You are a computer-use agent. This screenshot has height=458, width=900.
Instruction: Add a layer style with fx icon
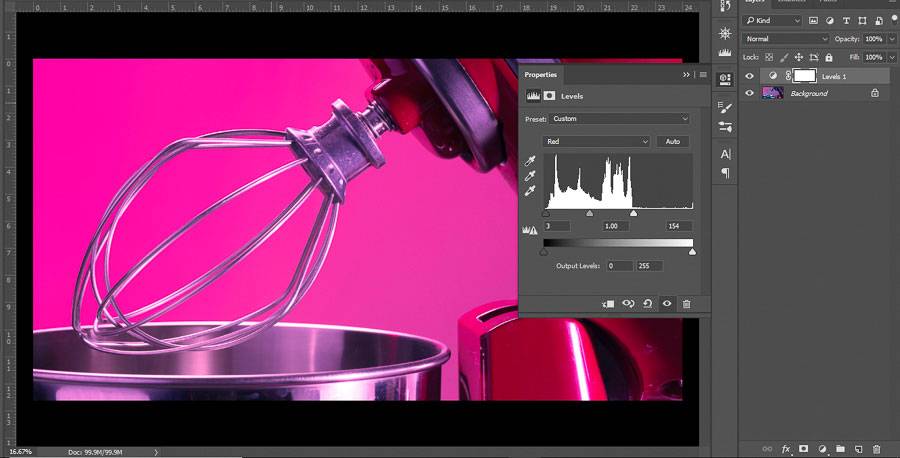point(786,449)
